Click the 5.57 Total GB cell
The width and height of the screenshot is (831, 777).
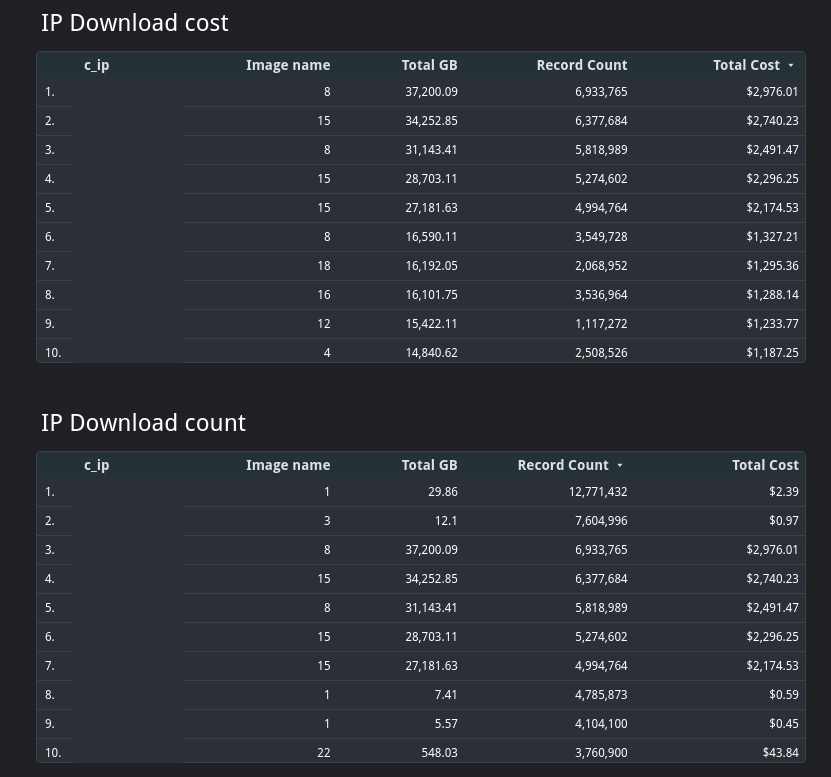[x=445, y=724]
